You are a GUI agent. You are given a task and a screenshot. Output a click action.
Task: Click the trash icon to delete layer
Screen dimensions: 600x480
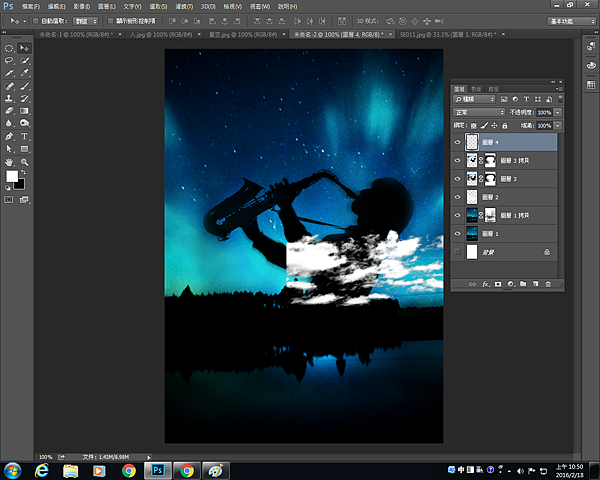click(547, 285)
